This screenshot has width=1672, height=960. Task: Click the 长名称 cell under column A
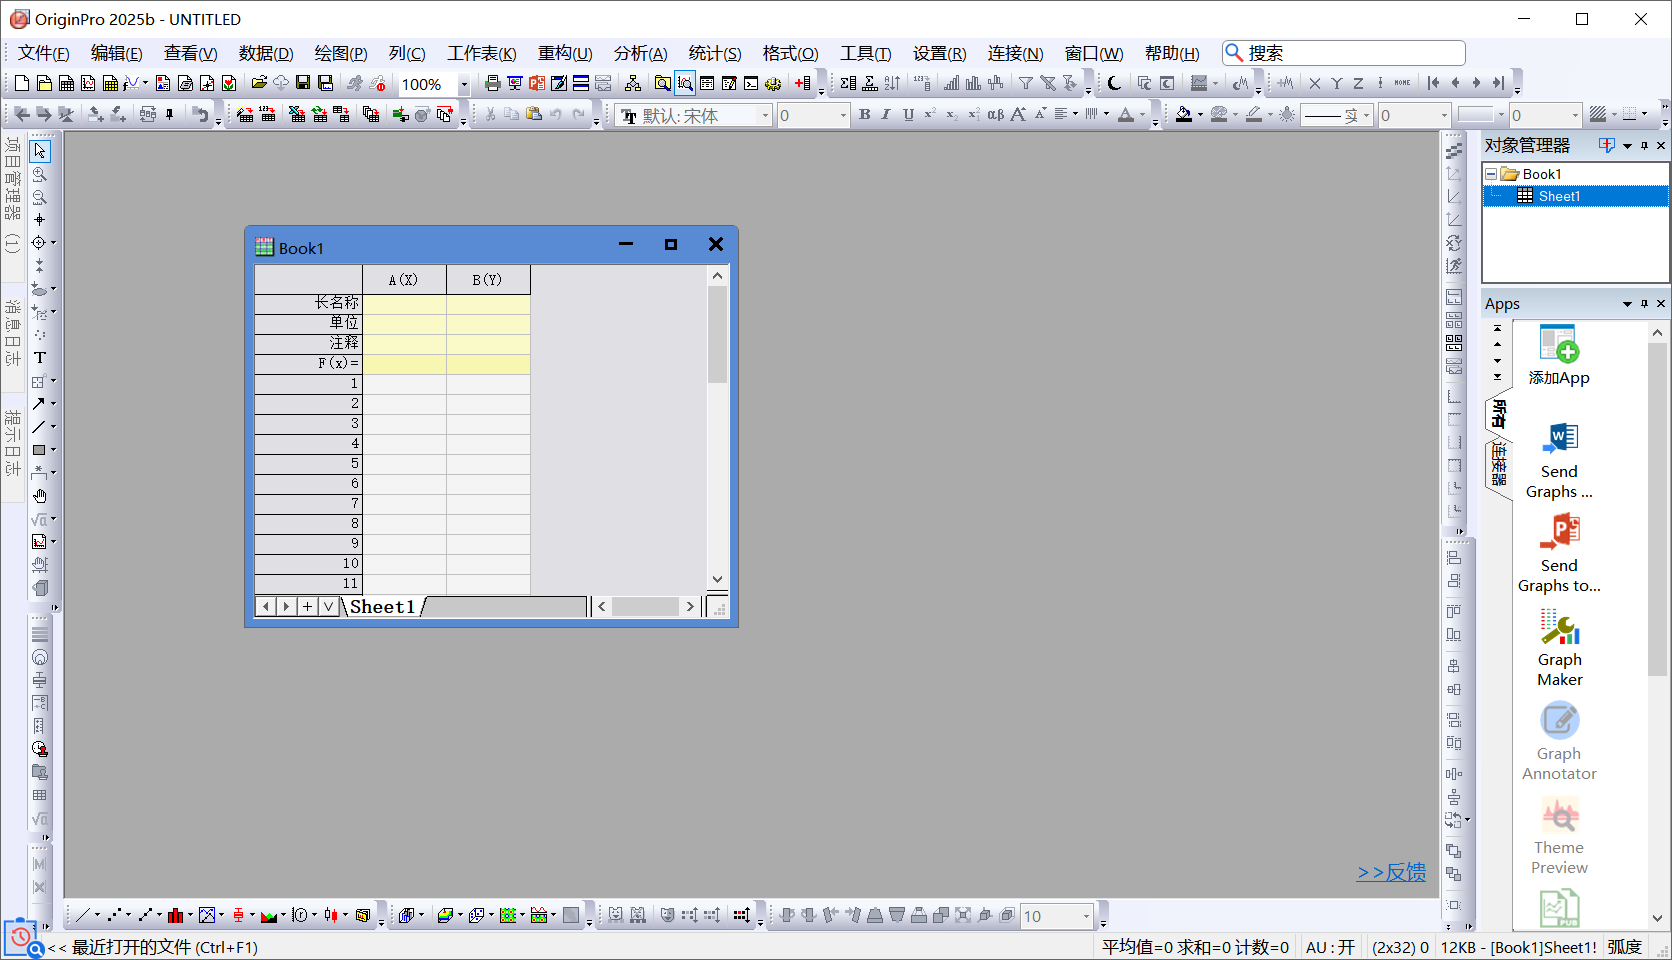click(404, 303)
